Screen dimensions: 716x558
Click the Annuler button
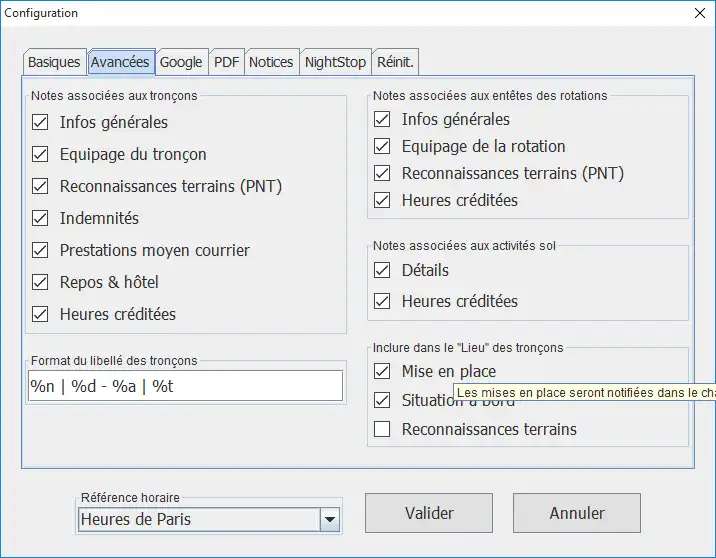point(576,513)
